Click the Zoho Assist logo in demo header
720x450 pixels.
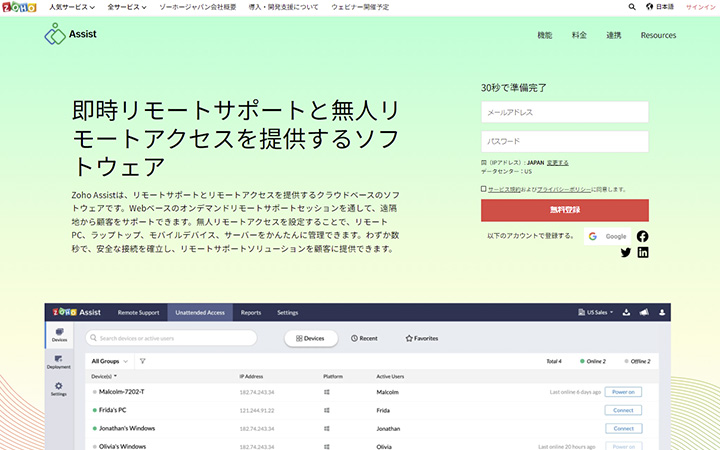pyautogui.click(x=77, y=312)
